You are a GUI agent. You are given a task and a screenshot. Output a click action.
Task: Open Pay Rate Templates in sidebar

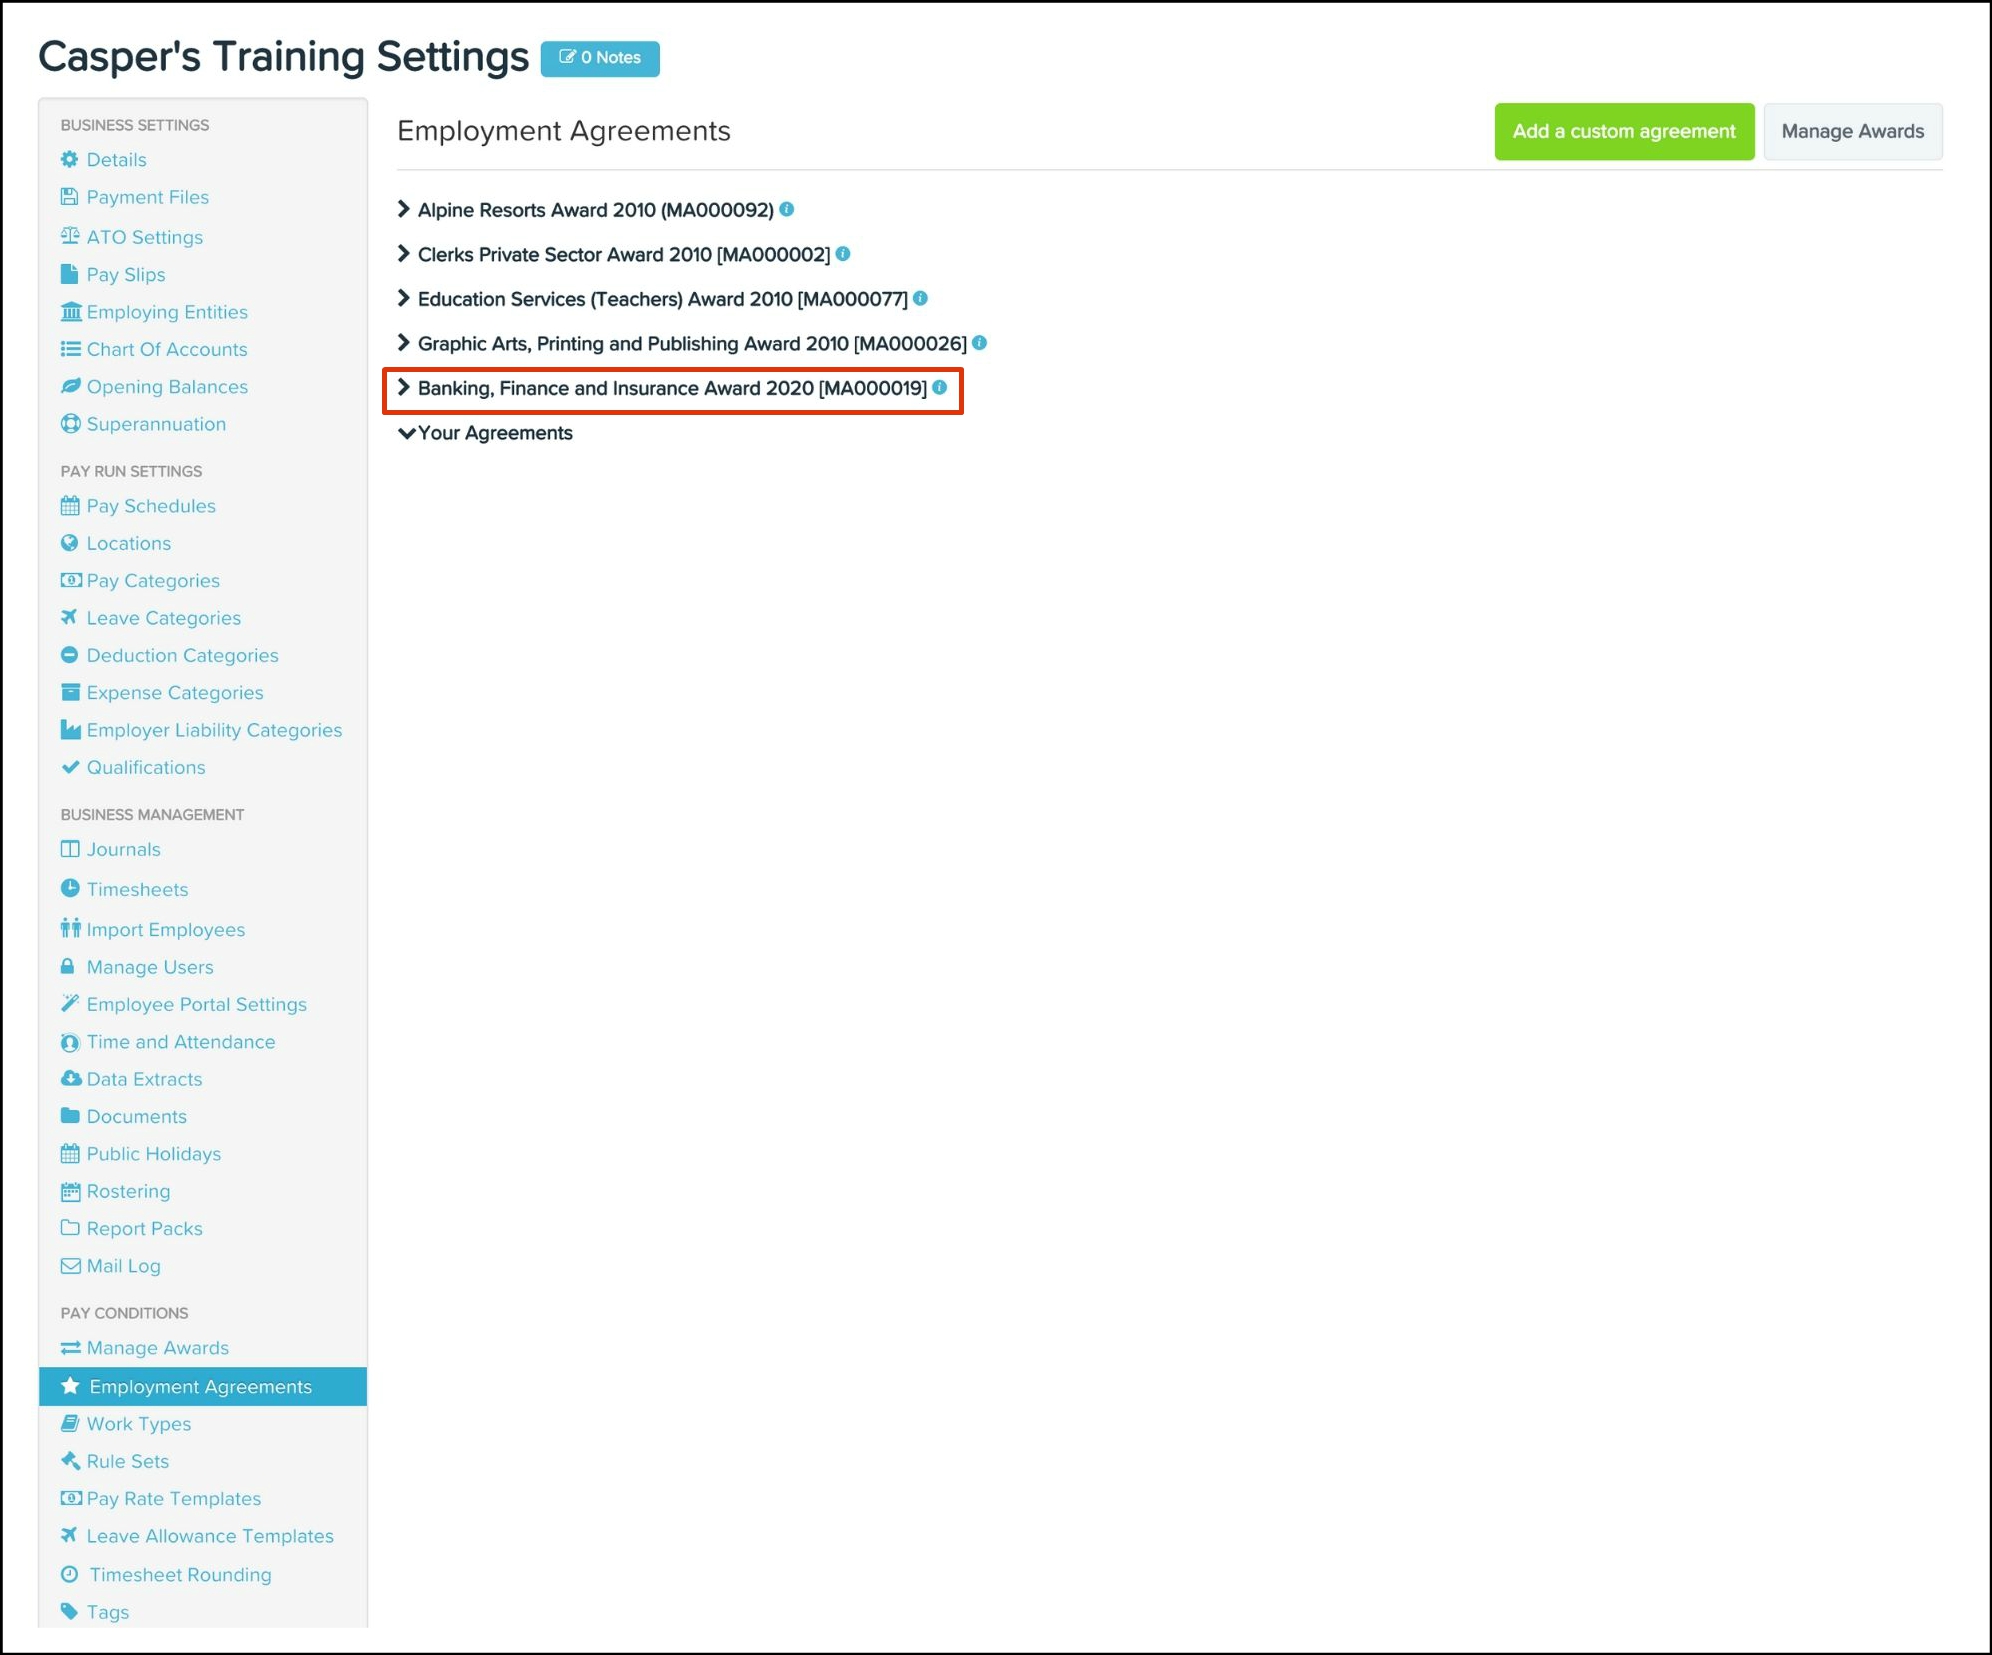(x=173, y=1498)
